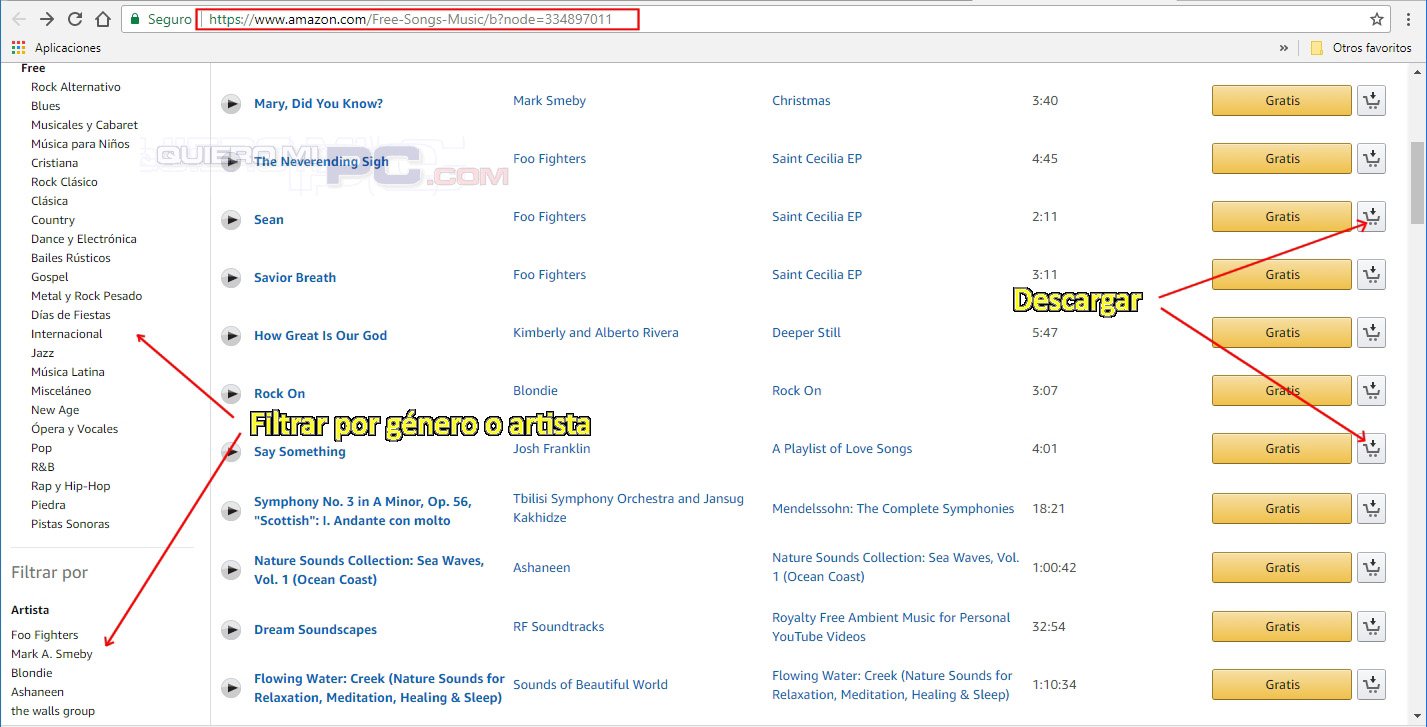
Task: Play Flowing Water: Creek track
Action: (x=231, y=687)
